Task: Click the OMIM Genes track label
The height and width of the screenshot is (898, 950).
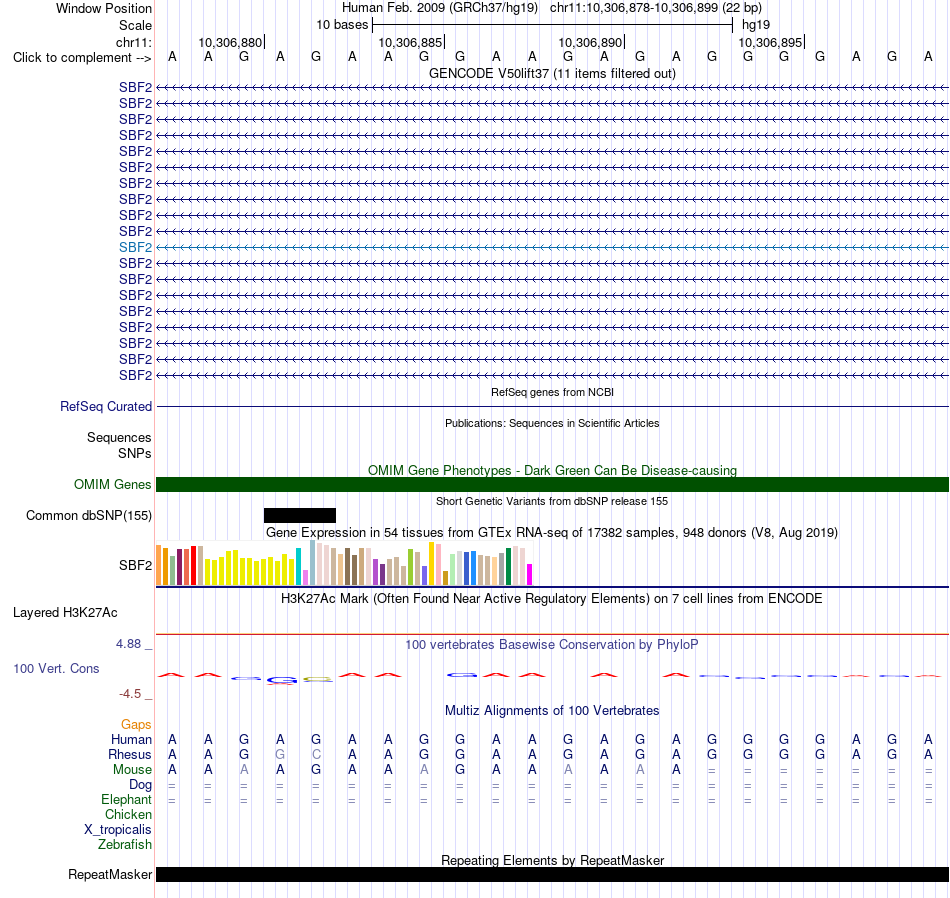Action: point(113,484)
